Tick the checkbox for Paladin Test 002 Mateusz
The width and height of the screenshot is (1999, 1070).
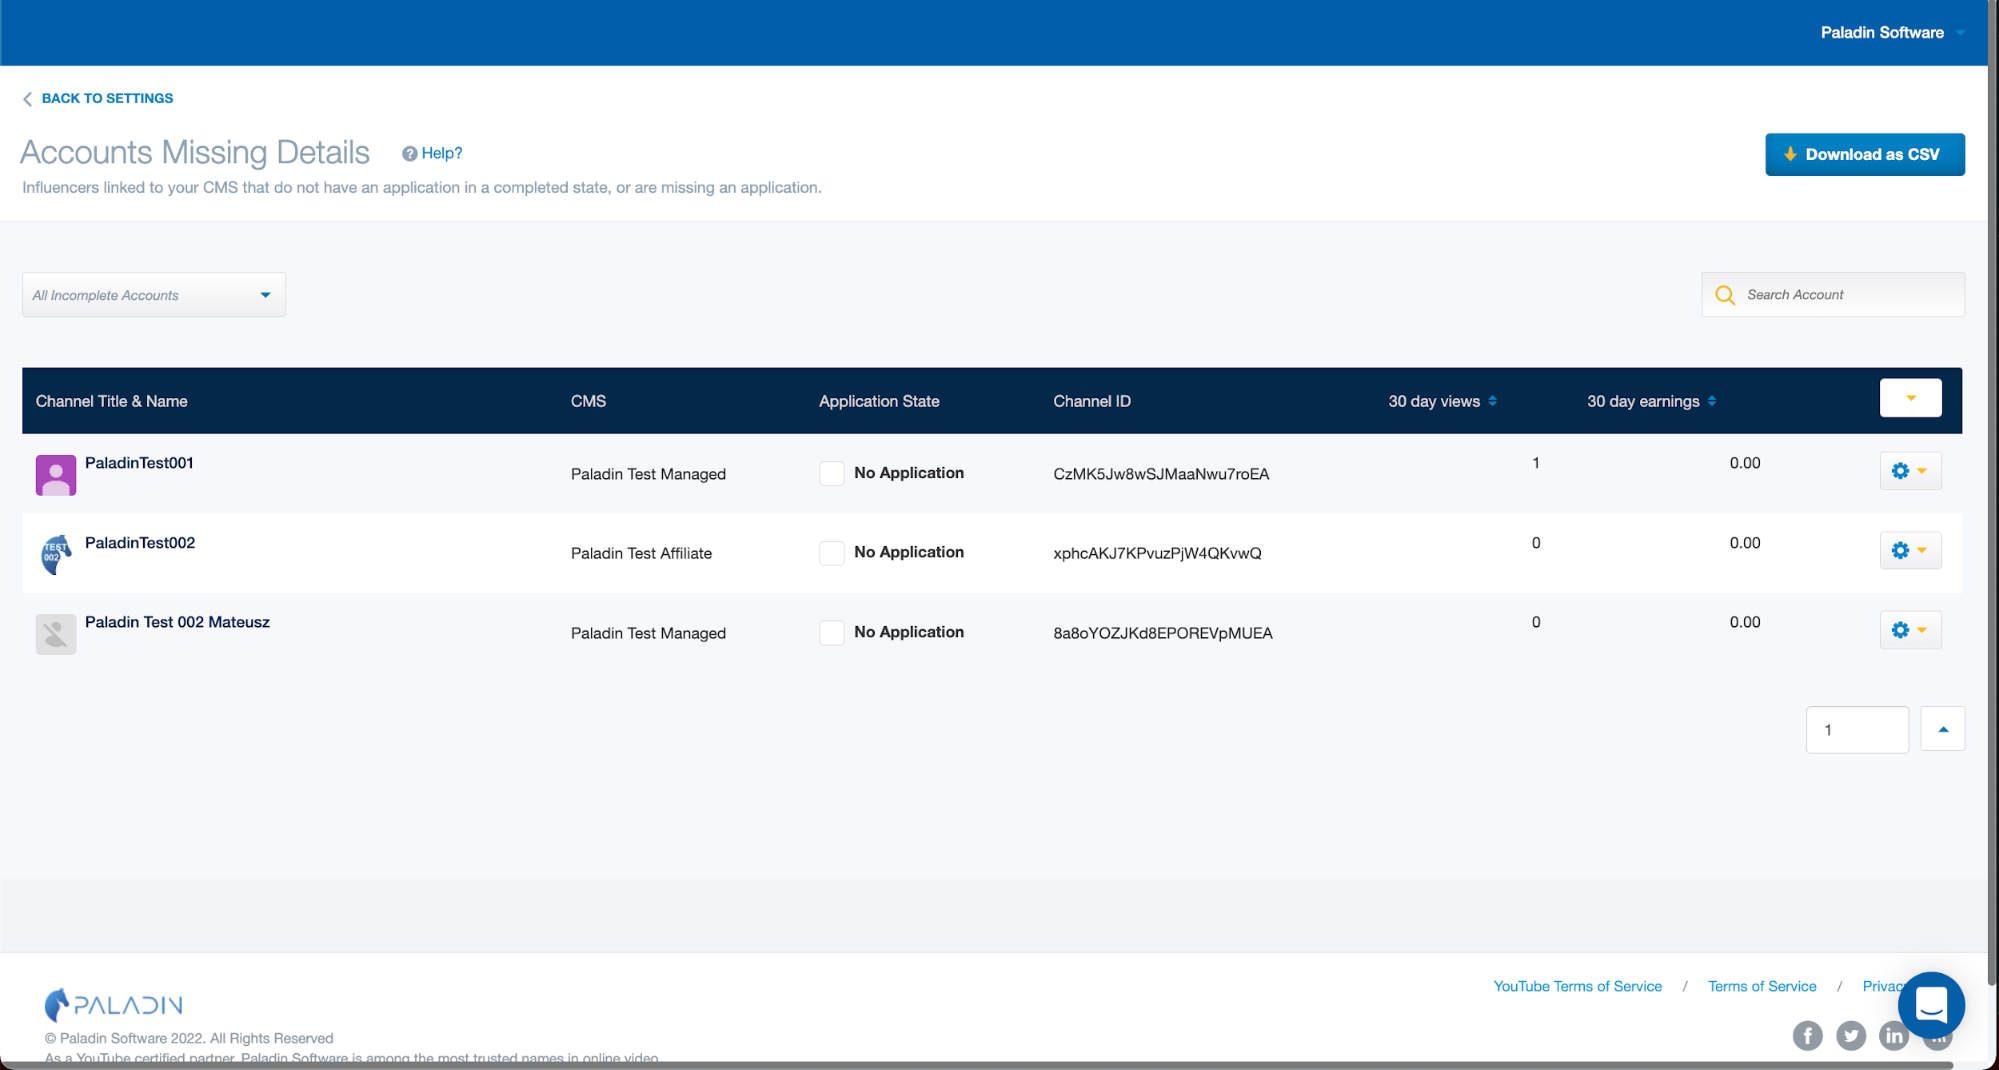[x=832, y=632]
